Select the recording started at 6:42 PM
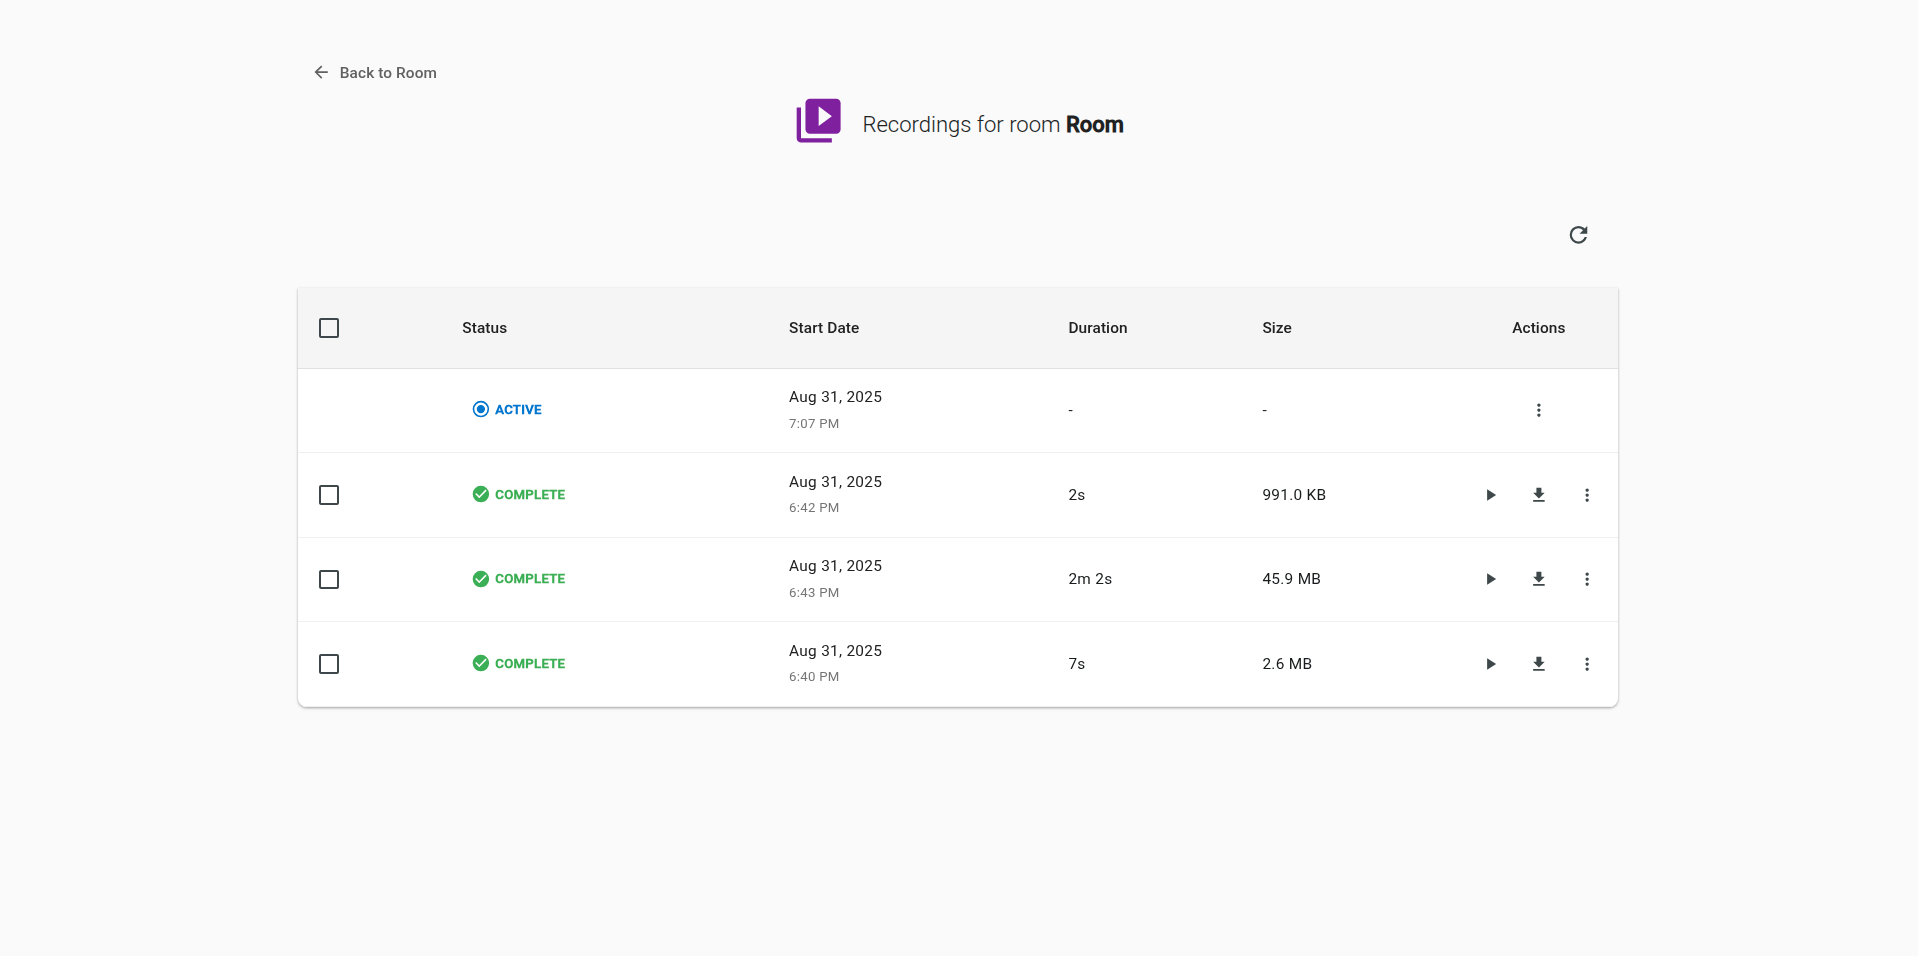1918x956 pixels. [x=329, y=495]
